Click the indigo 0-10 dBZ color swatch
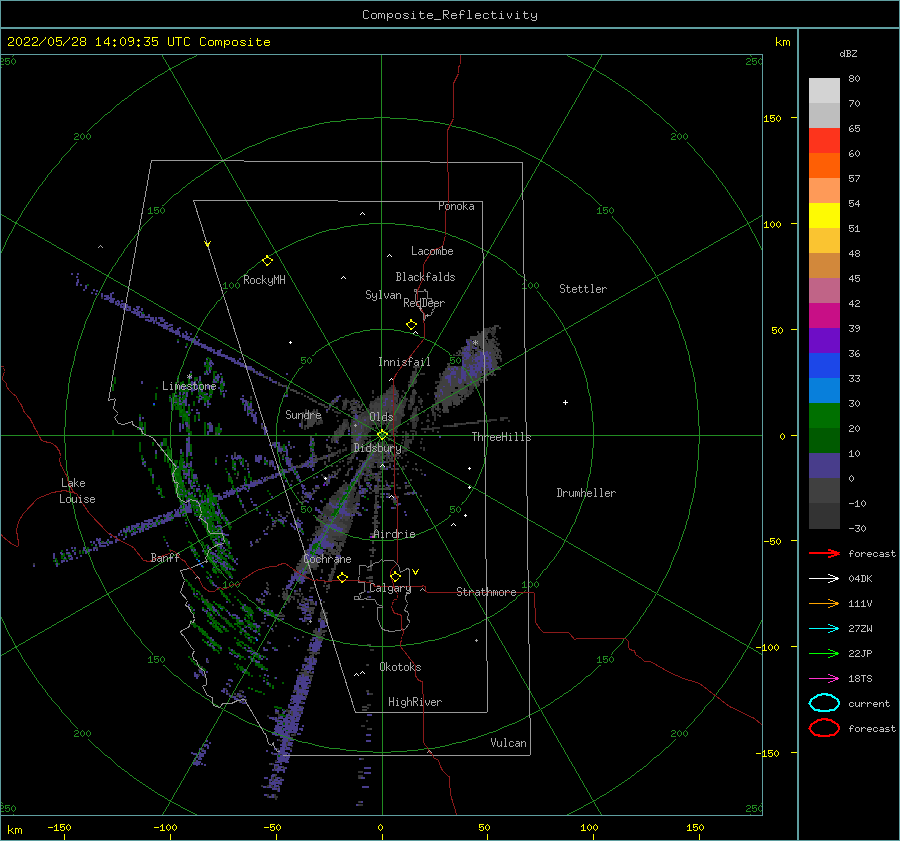900x841 pixels. 824,466
